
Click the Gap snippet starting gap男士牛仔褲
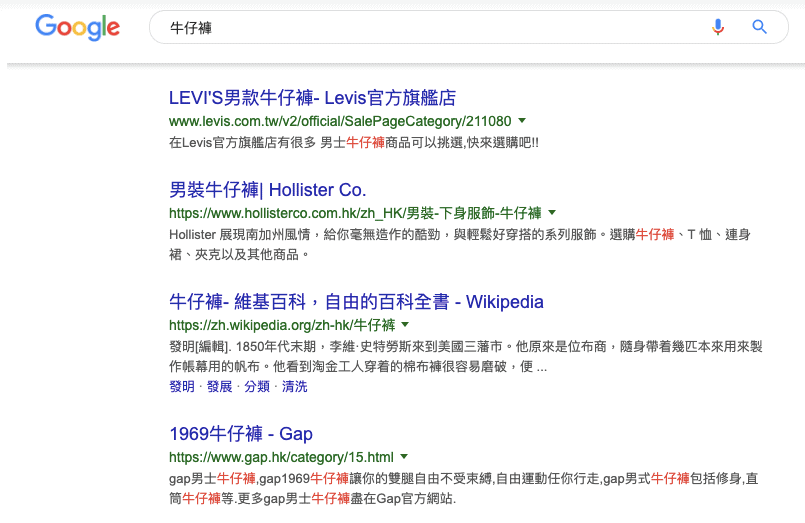(x=464, y=489)
